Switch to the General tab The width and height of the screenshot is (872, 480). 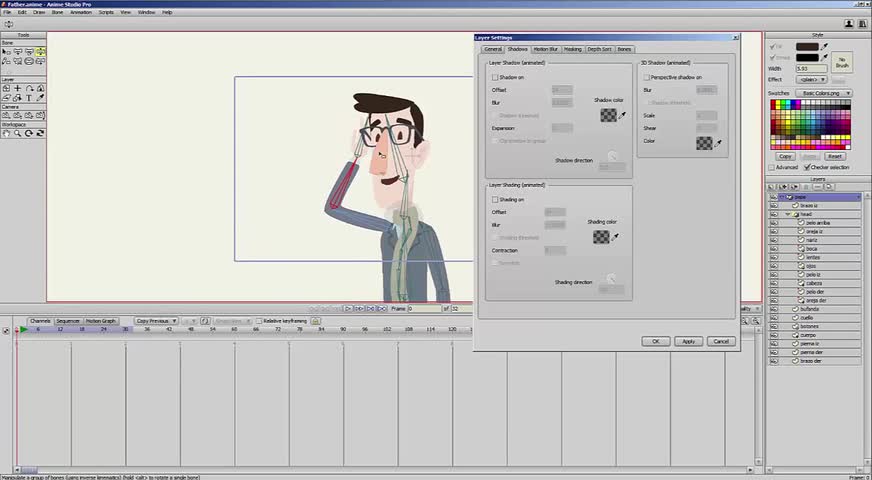point(493,49)
